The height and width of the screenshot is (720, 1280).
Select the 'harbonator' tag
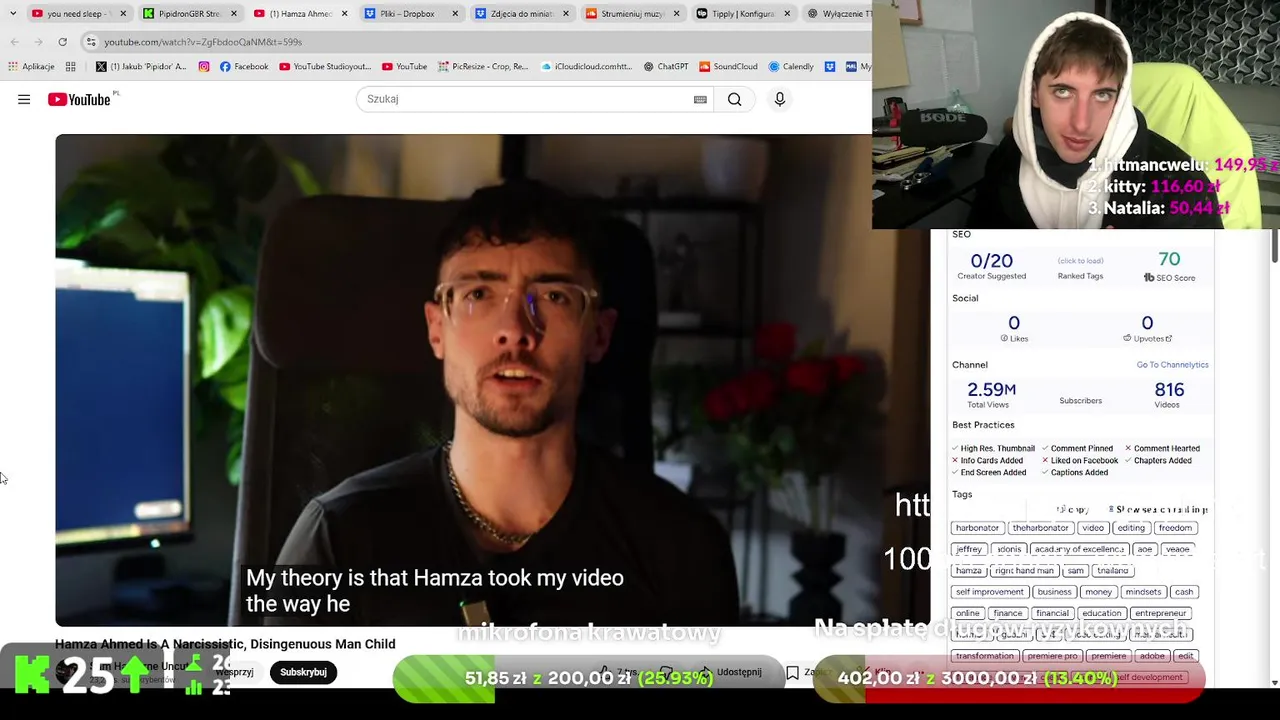[x=977, y=528]
